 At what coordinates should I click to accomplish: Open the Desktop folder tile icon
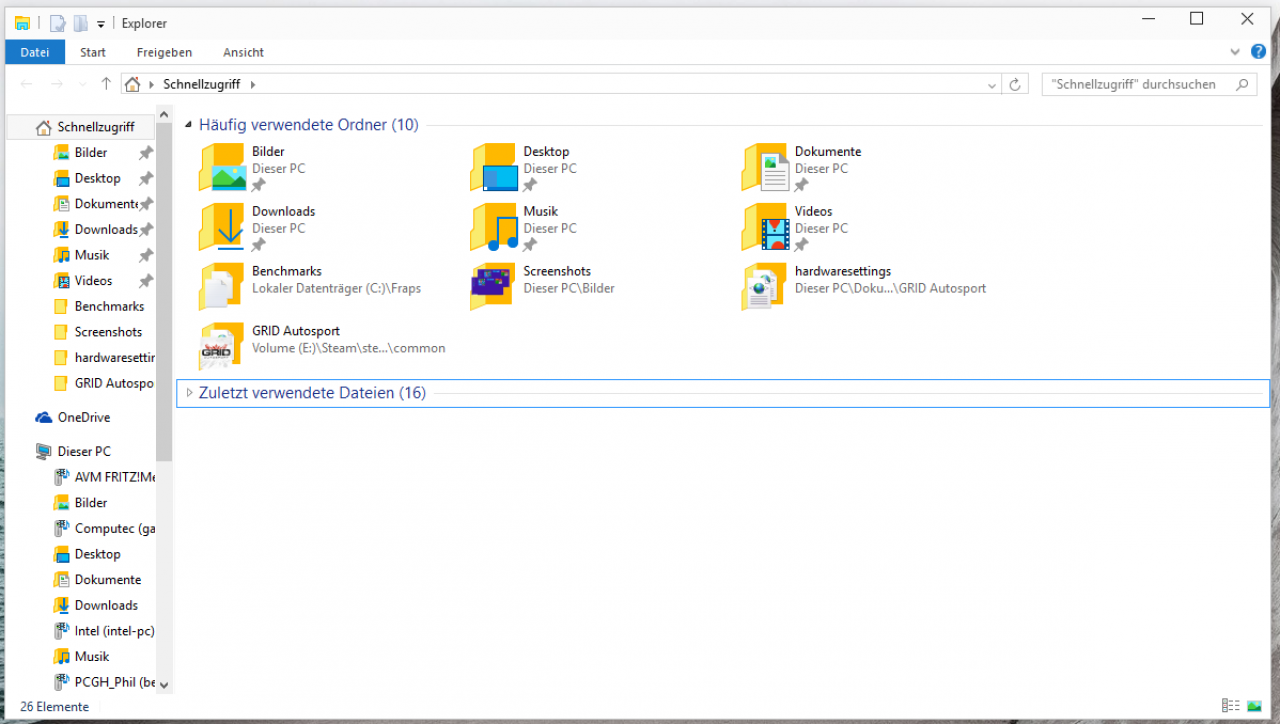(x=494, y=167)
